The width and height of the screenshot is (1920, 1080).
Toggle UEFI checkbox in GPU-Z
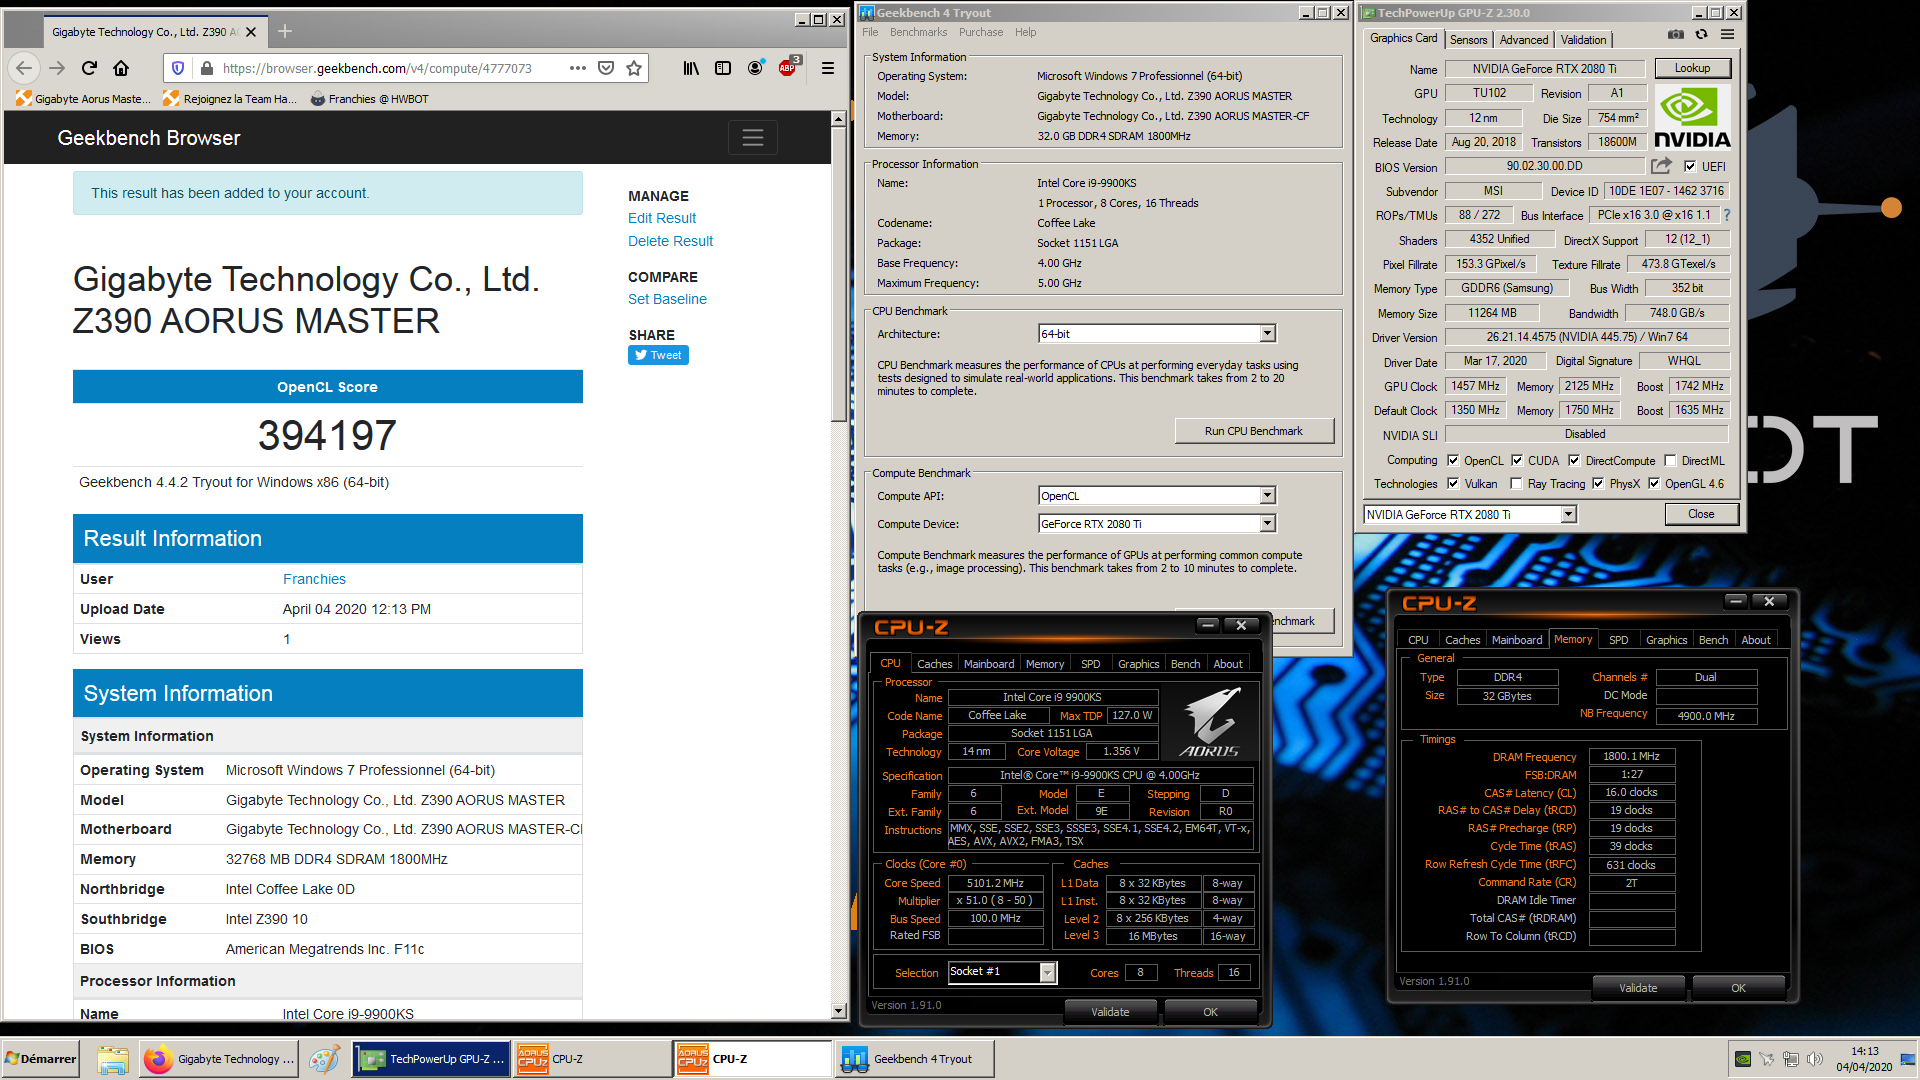[1690, 167]
